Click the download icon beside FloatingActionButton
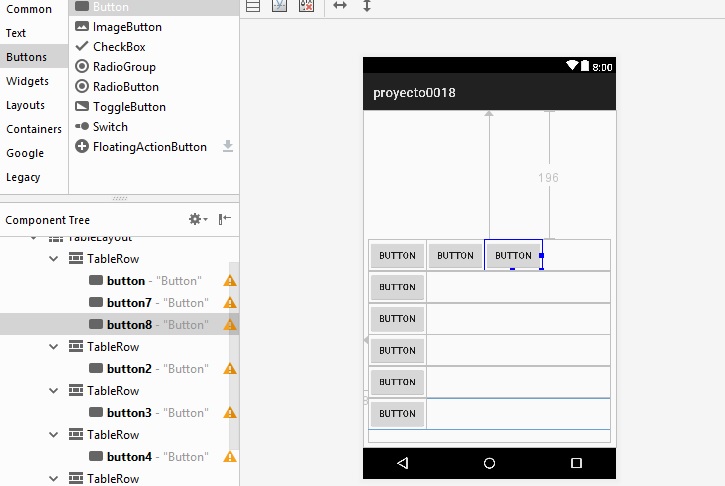725x486 pixels. 228,147
